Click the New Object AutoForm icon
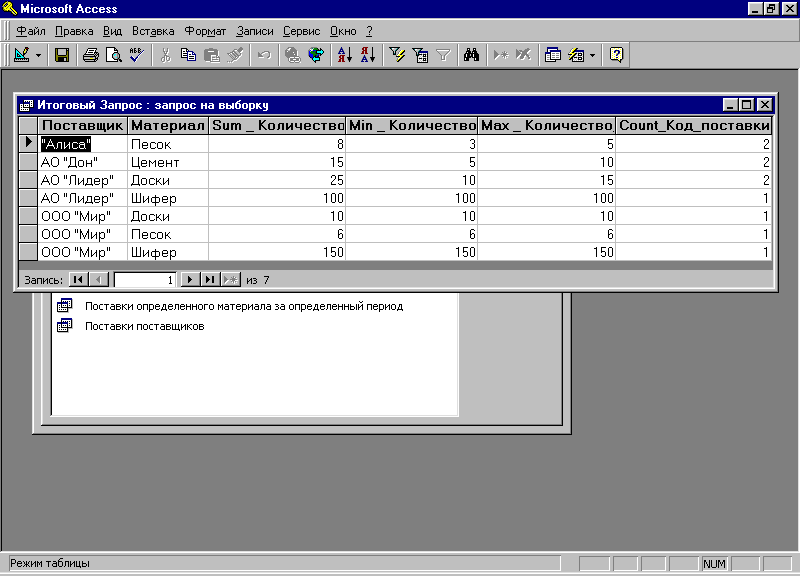The width and height of the screenshot is (800, 576). coord(576,55)
